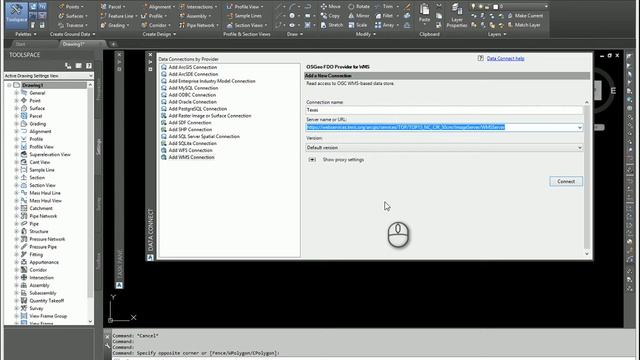Select the Copy tool in Modify panel
640x360 pixels.
point(331,16)
